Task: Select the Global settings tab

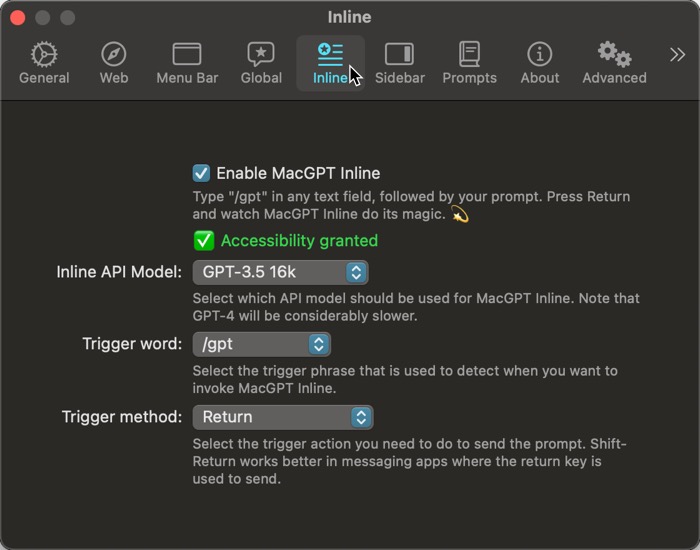Action: [261, 63]
